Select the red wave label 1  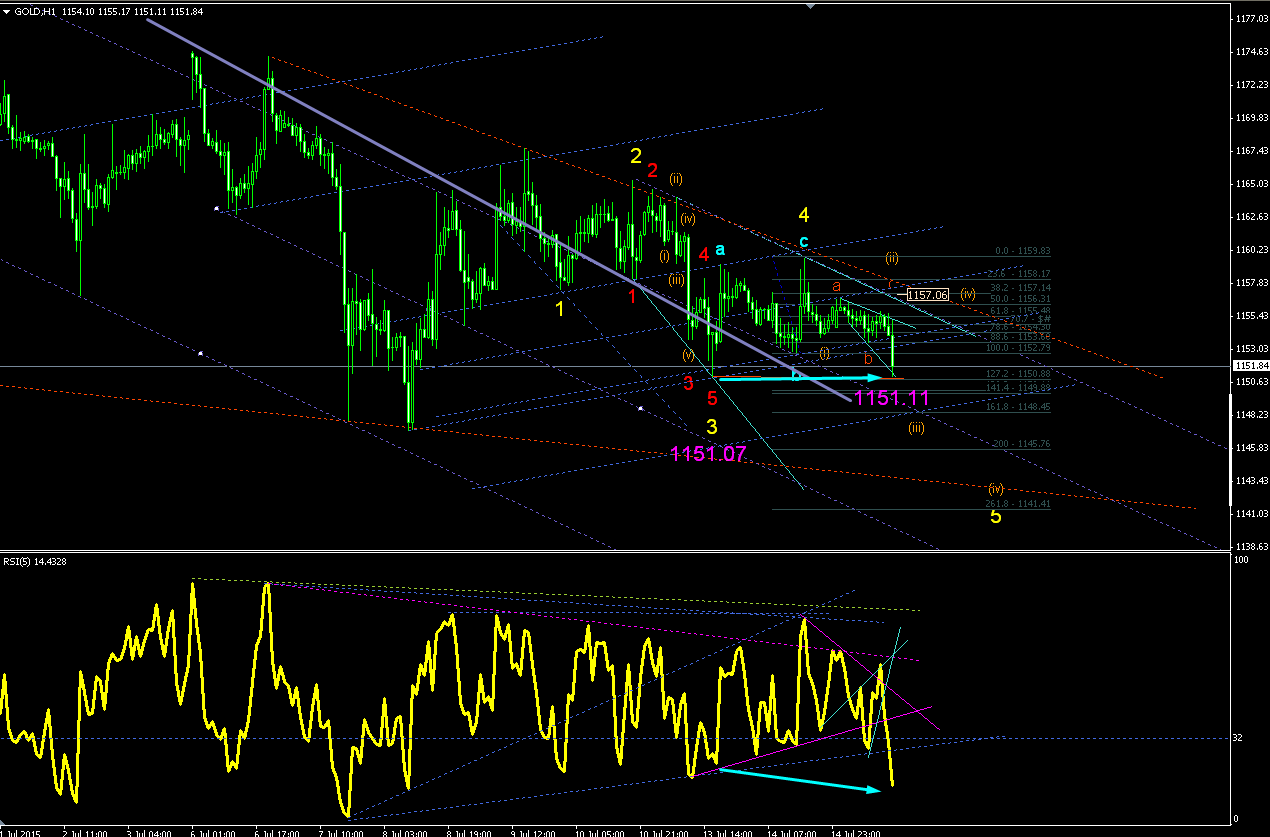point(632,295)
